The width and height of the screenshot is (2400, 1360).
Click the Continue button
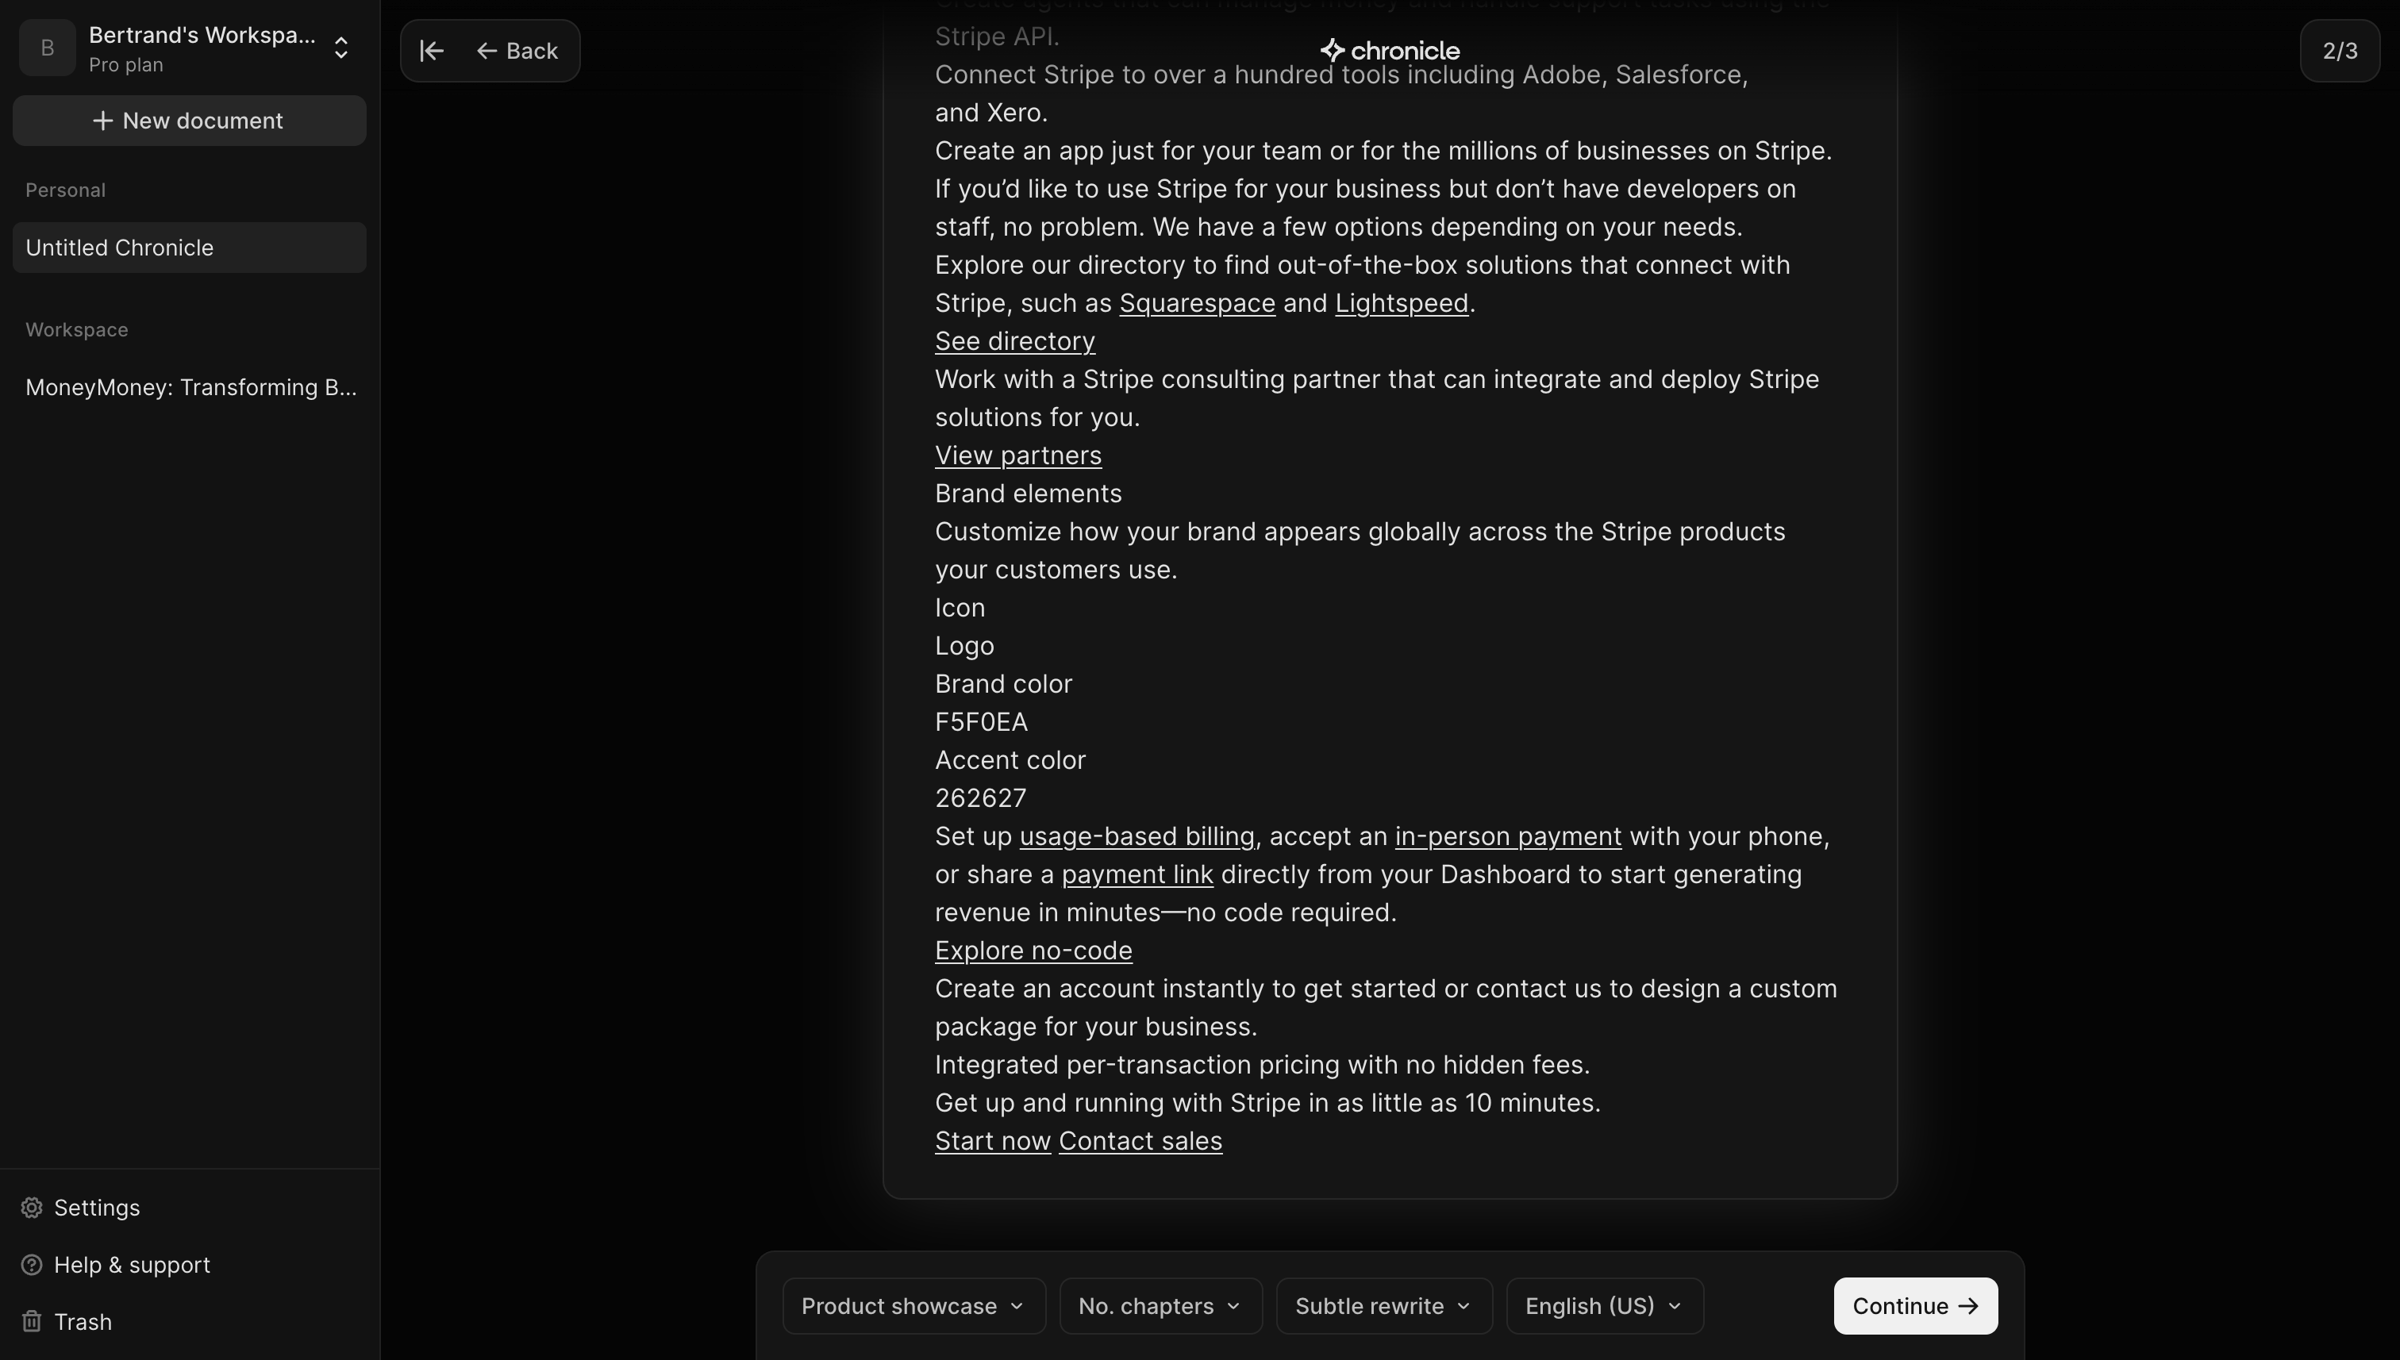click(1915, 1306)
